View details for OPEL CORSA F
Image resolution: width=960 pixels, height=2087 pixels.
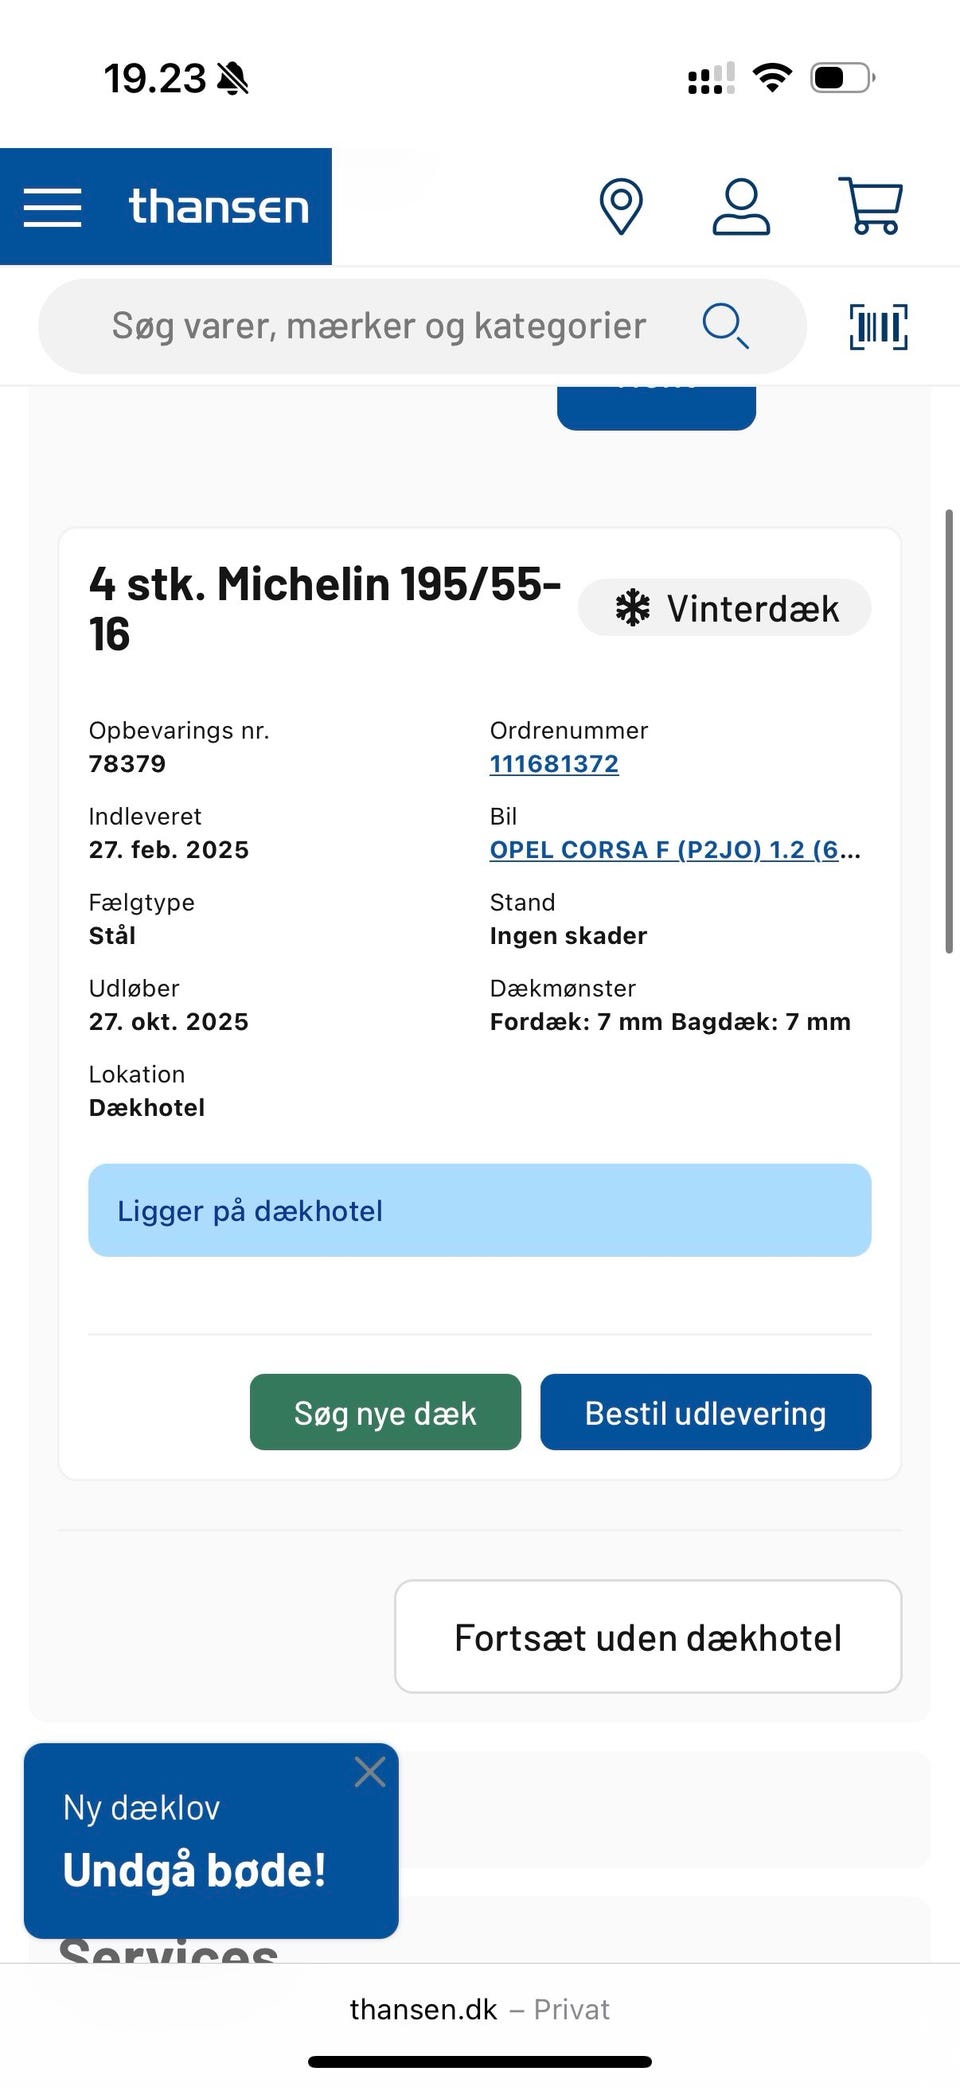click(672, 849)
